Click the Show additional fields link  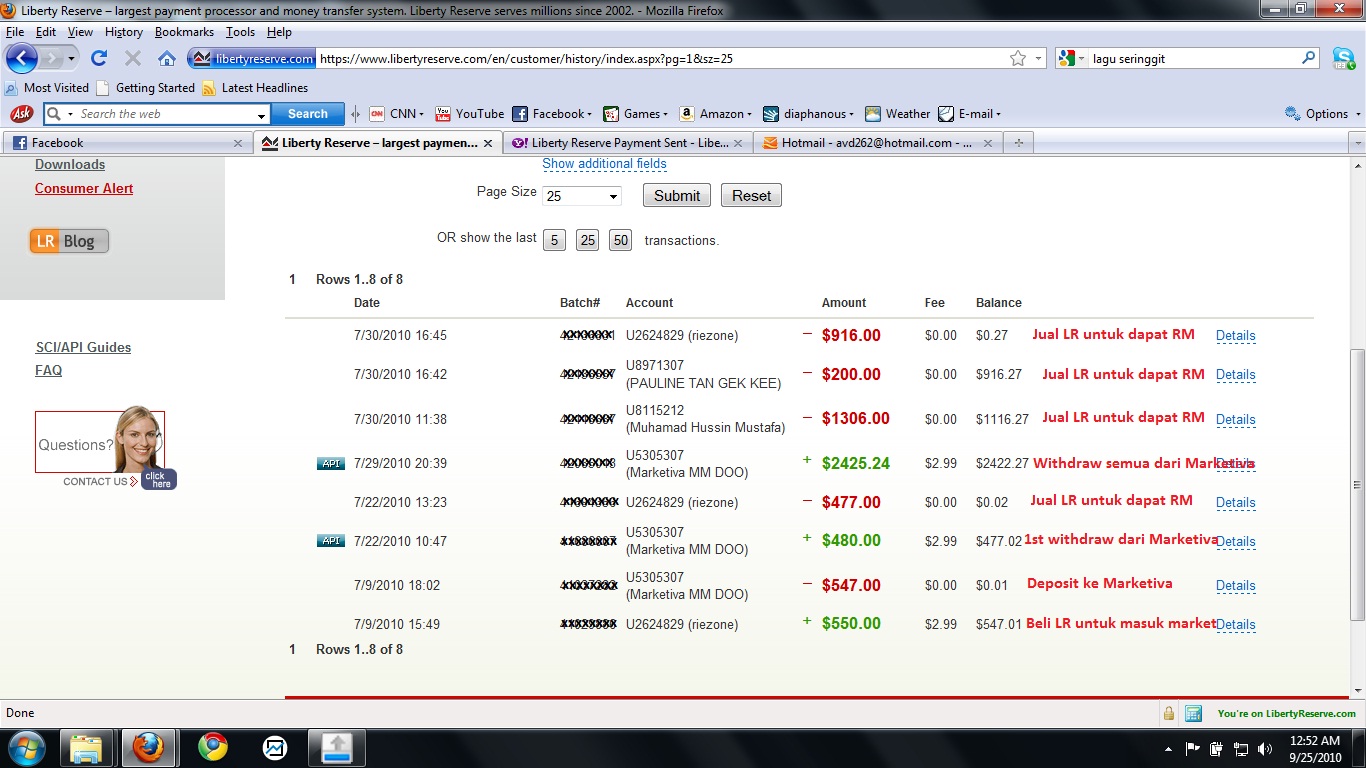[x=604, y=164]
